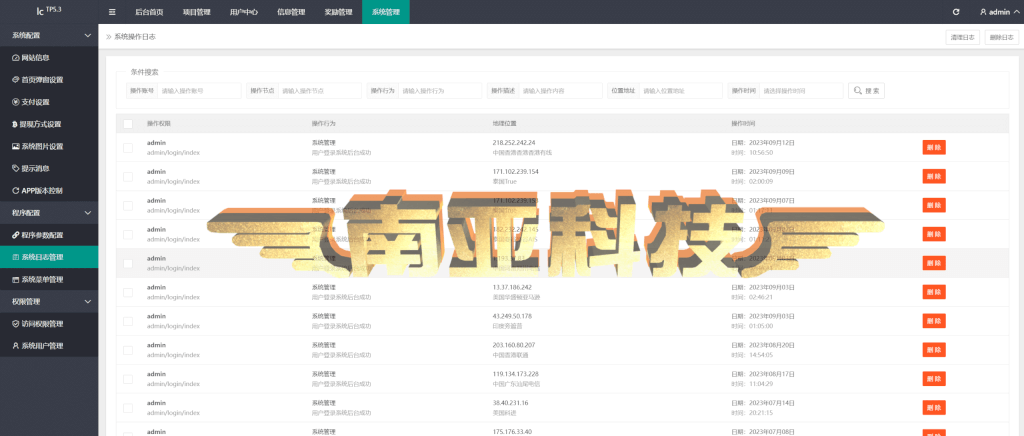This screenshot has width=1024, height=436.
Task: Delete the log dated 2023年08月17日
Action: tap(934, 379)
